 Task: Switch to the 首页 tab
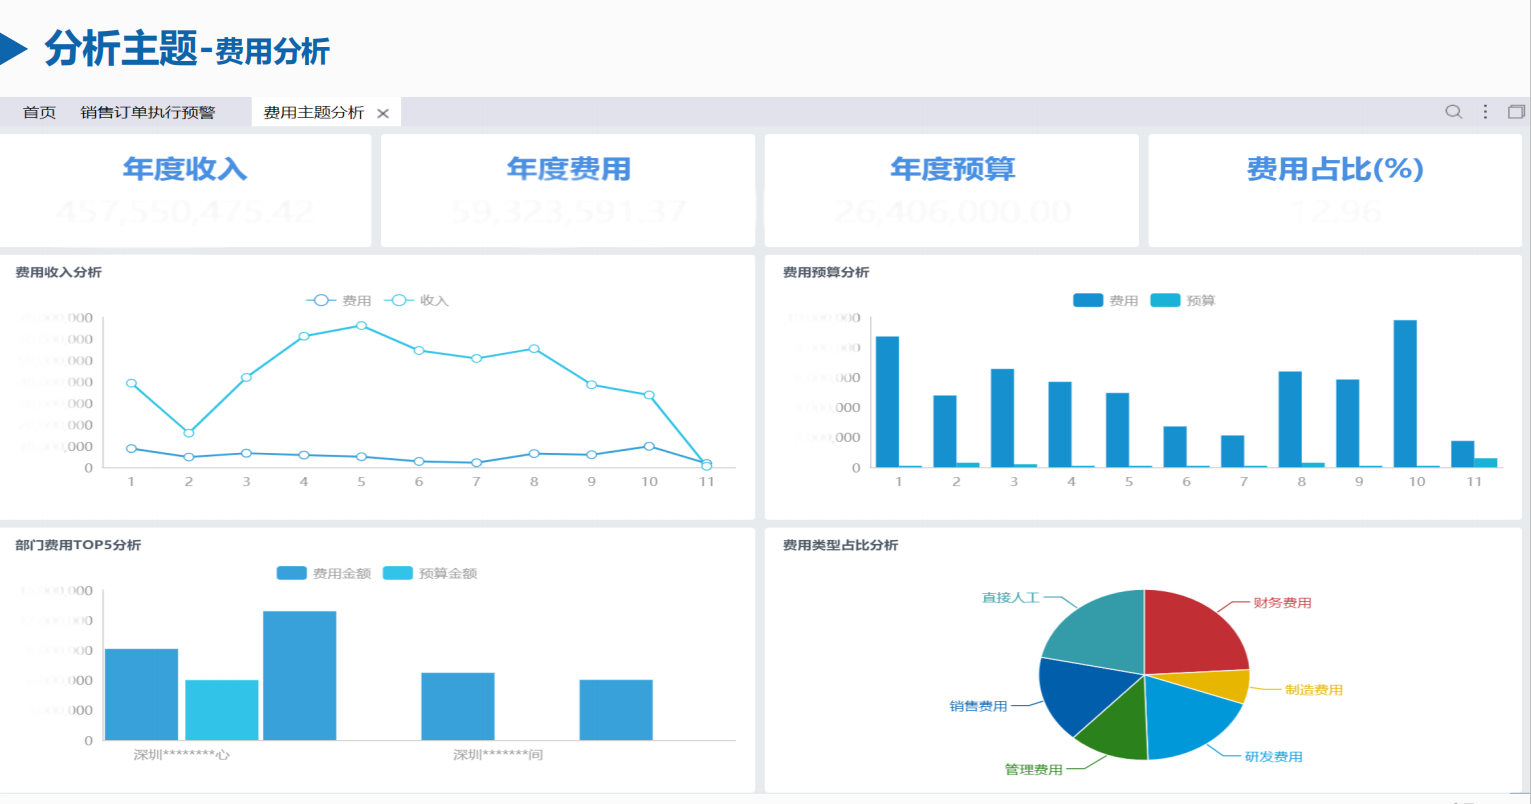(x=39, y=112)
